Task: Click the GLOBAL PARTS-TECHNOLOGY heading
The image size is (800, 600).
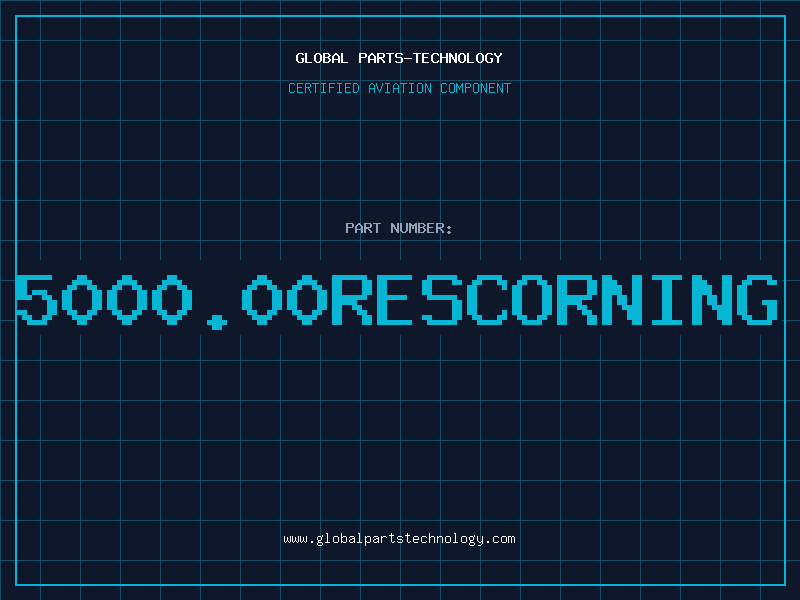Action: pos(399,58)
